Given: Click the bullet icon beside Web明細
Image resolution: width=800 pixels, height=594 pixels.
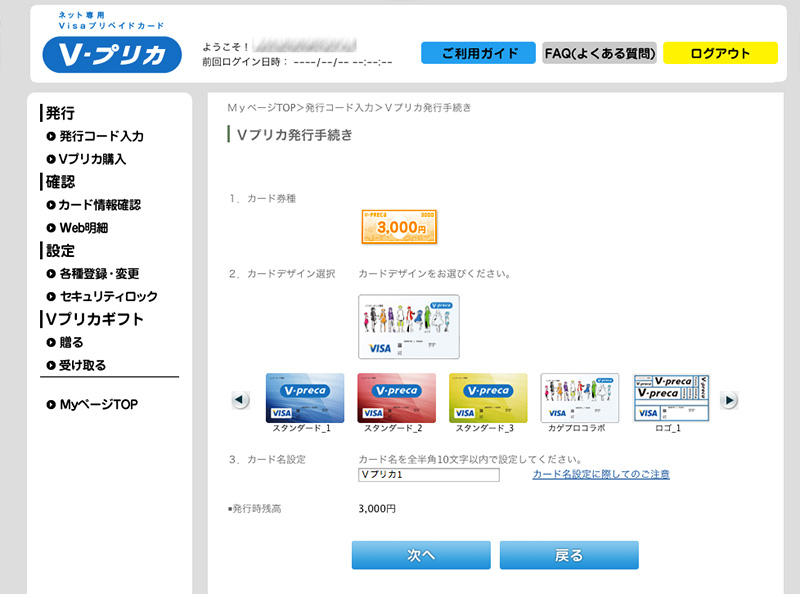Looking at the screenshot, I should point(51,228).
